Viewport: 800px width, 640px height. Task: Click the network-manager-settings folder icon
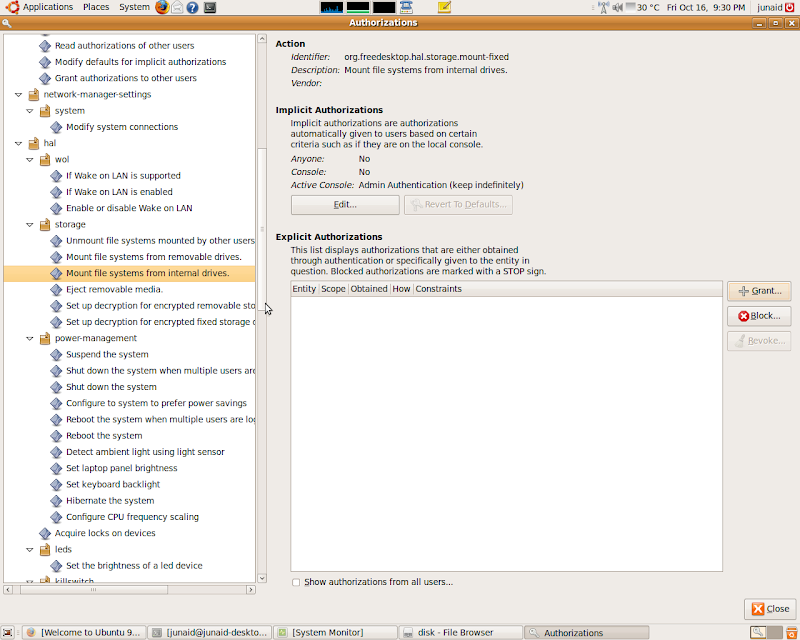click(34, 94)
